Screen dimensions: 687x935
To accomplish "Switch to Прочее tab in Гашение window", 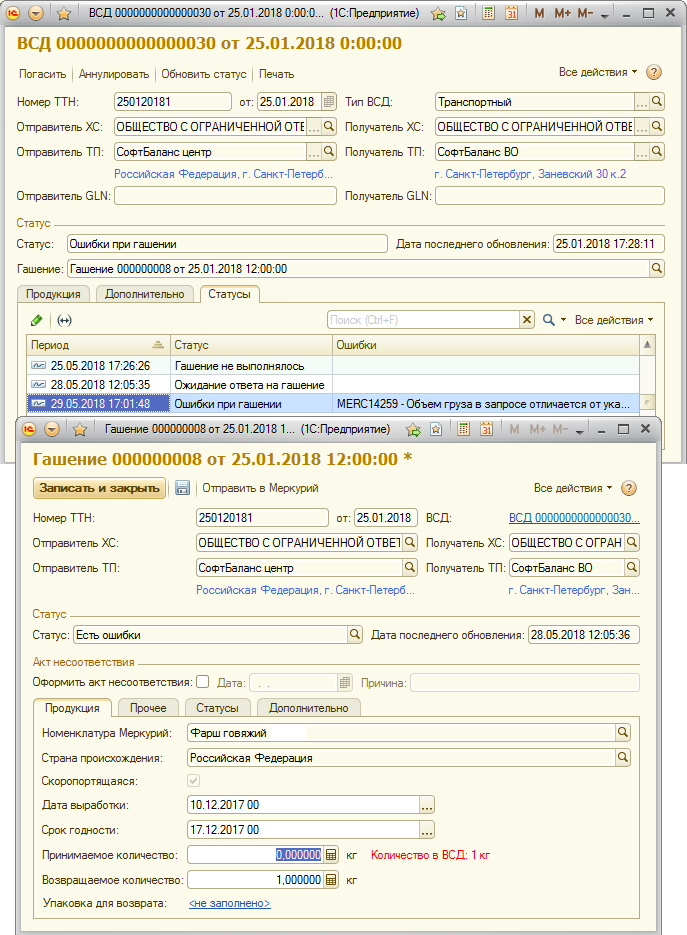I will tap(148, 708).
